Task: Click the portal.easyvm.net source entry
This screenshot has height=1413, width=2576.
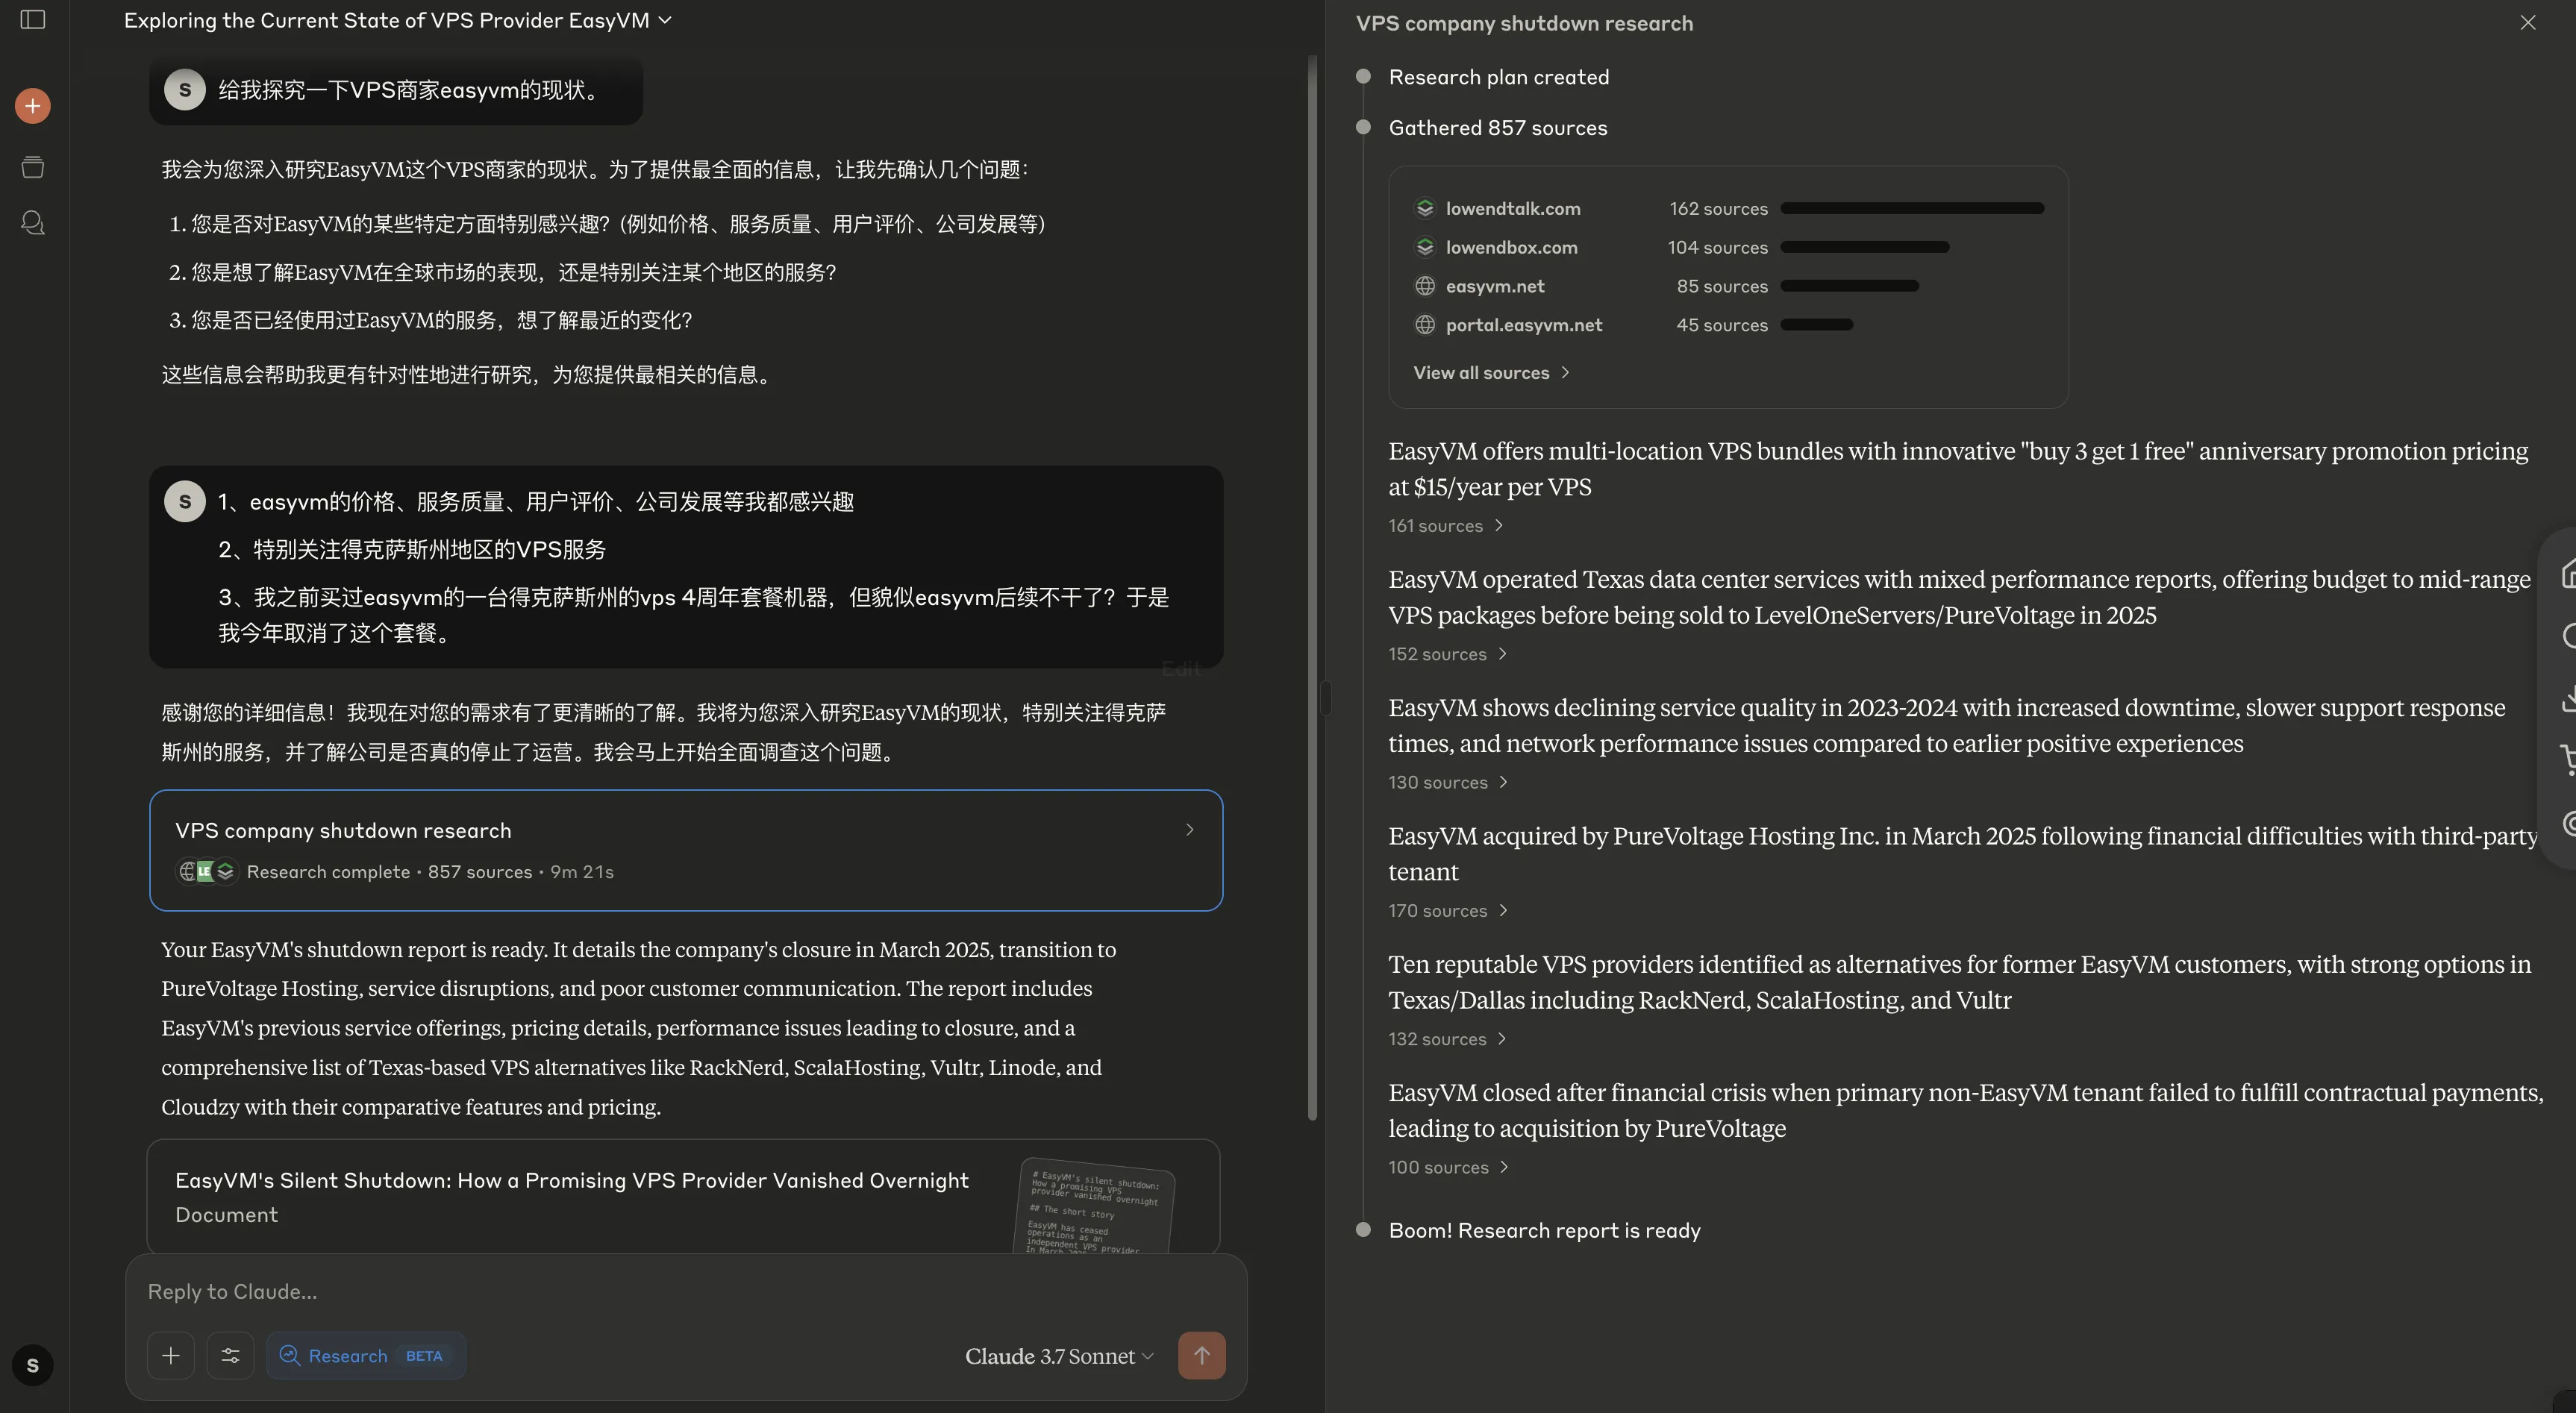Action: point(1728,325)
